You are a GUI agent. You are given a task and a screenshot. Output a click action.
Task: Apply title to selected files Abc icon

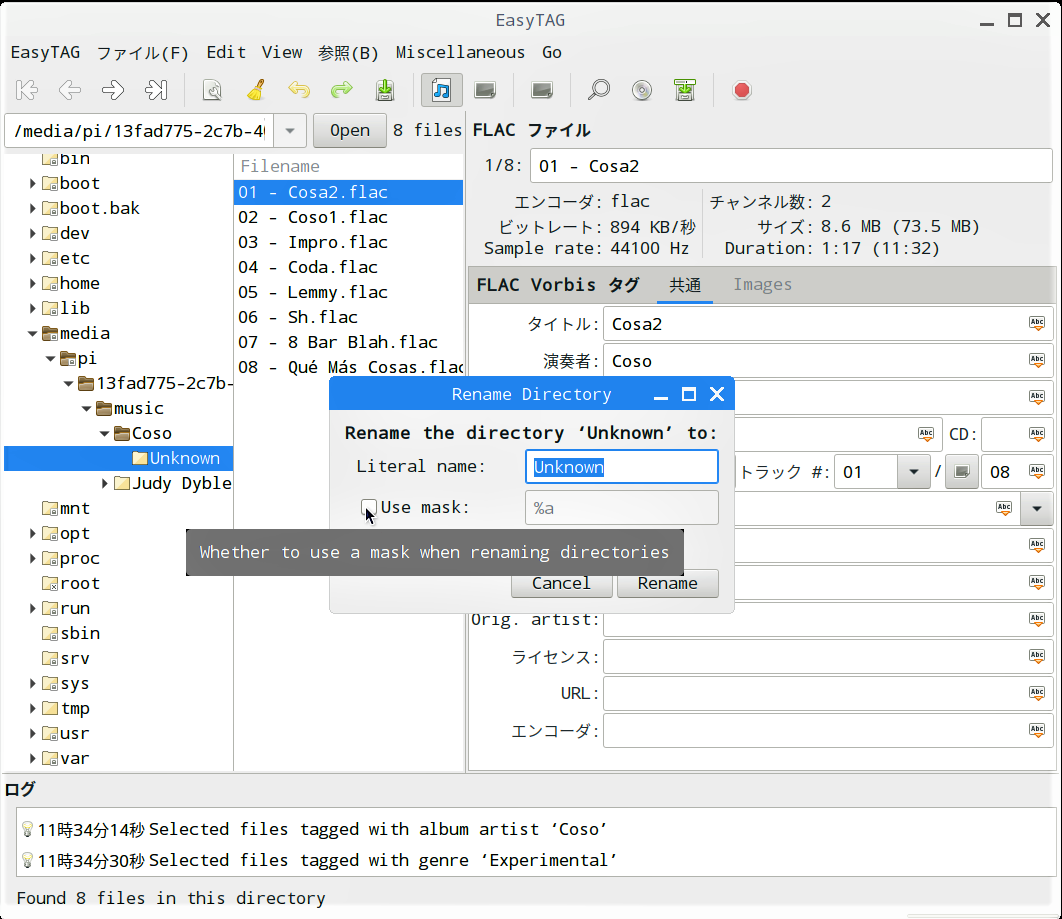coord(1037,324)
